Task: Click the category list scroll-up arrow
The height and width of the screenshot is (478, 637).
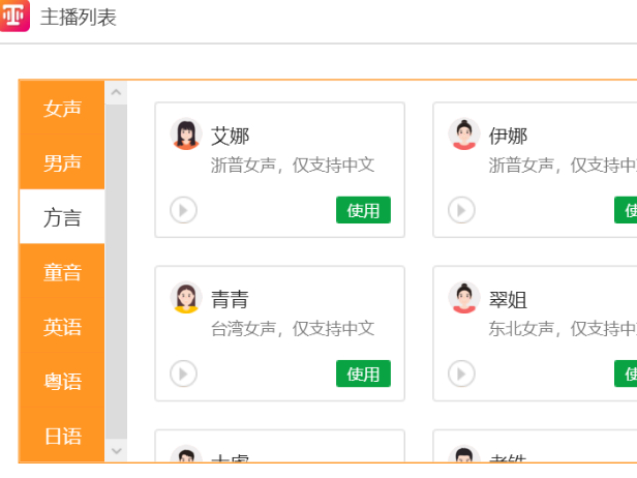Action: click(116, 93)
